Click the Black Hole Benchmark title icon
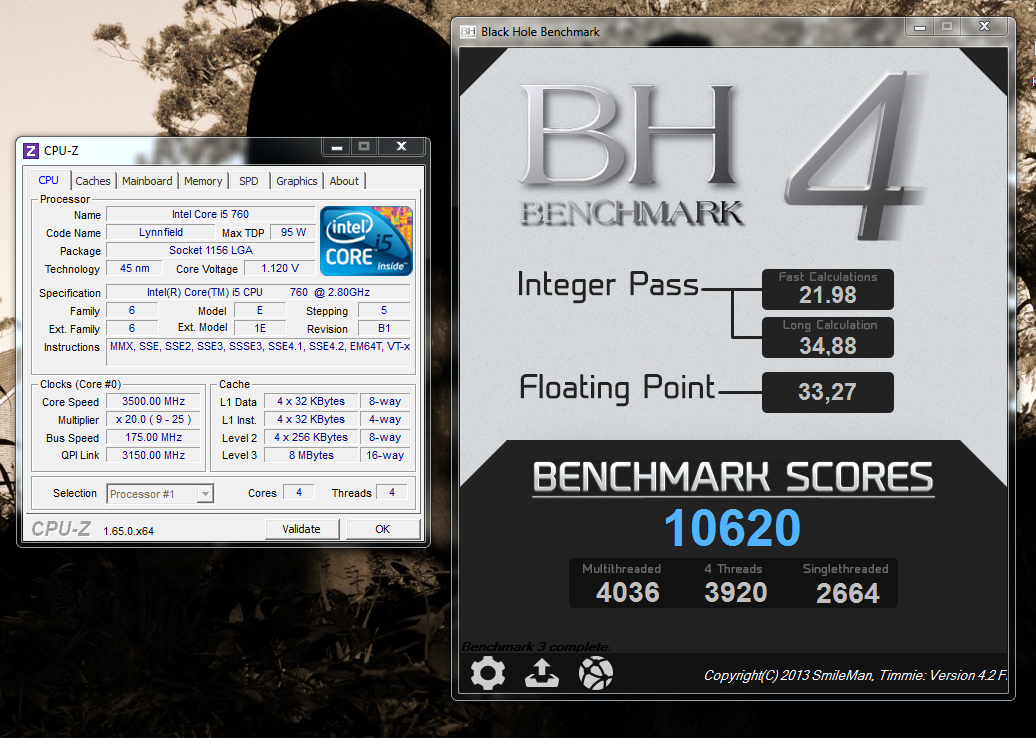 click(468, 32)
